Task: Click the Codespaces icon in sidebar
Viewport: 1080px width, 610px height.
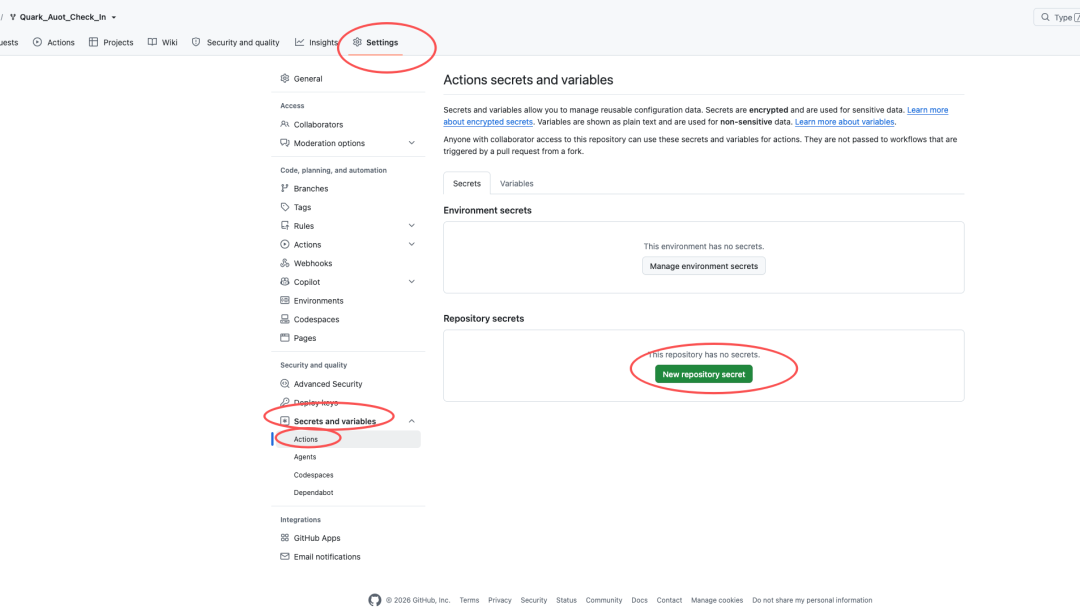Action: coord(284,319)
